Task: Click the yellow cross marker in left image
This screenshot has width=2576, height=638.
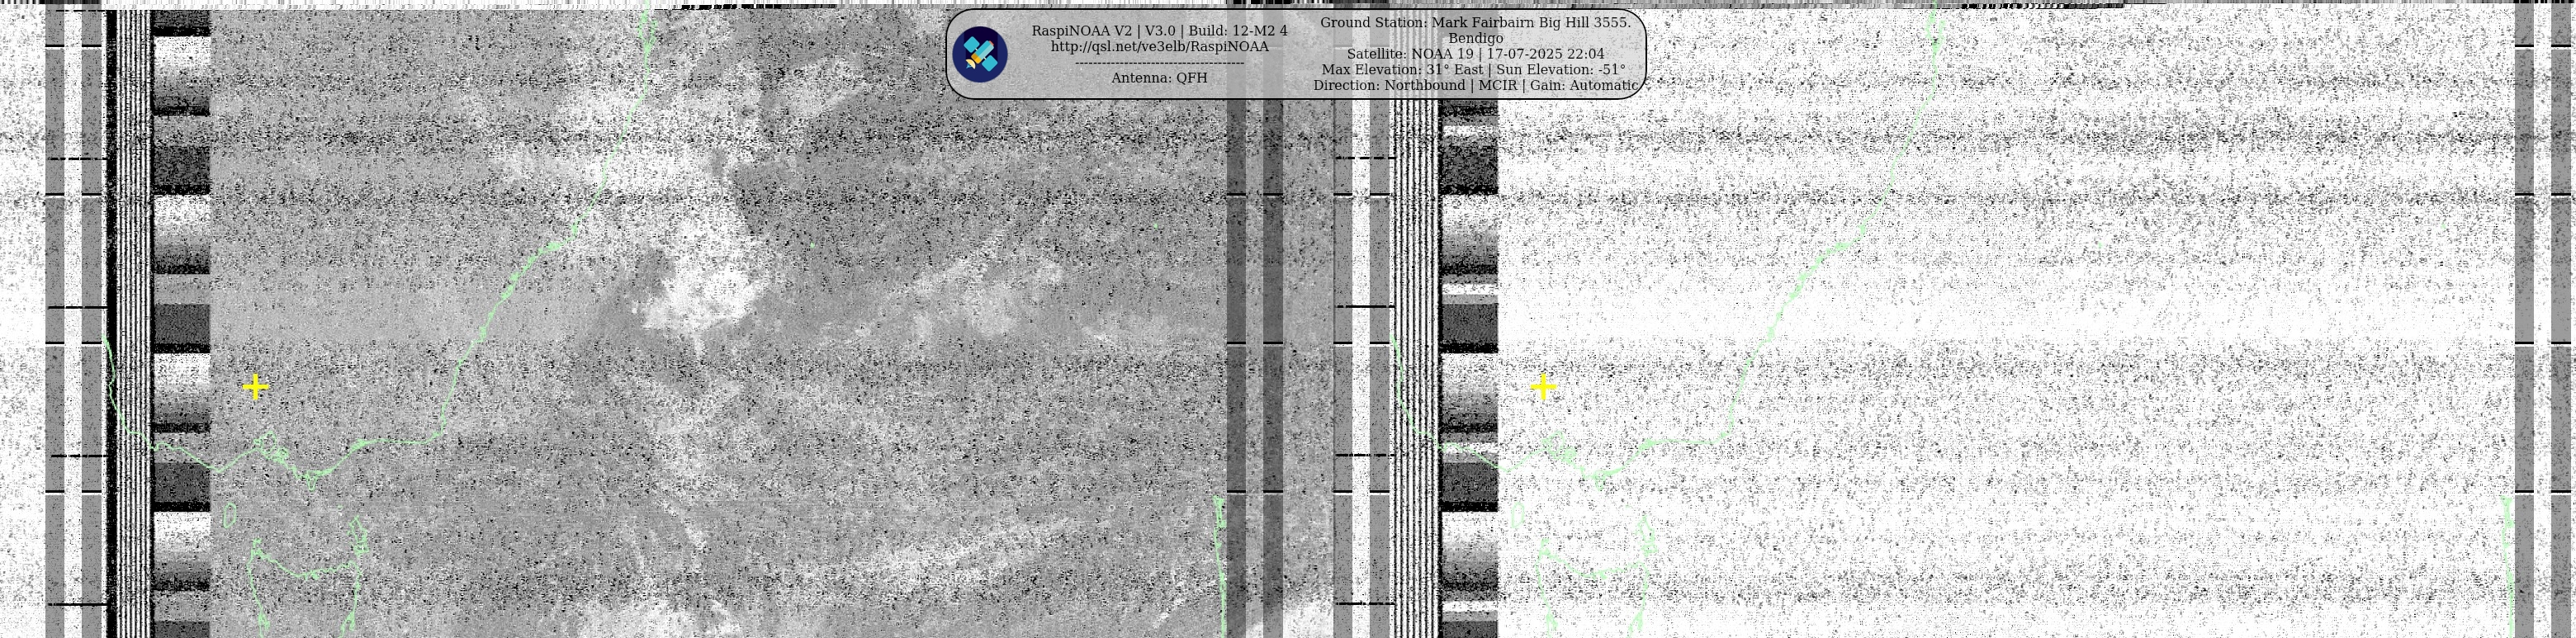Action: click(x=256, y=387)
